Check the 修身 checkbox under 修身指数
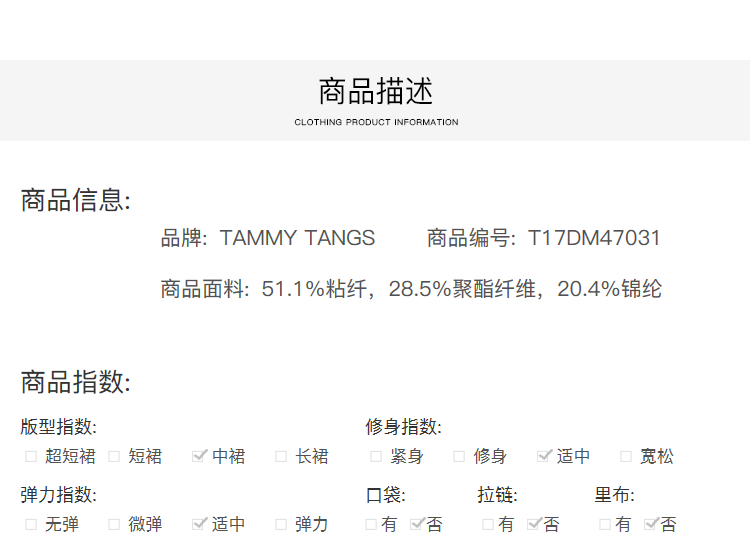Image resolution: width=750 pixels, height=536 pixels. tap(459, 457)
